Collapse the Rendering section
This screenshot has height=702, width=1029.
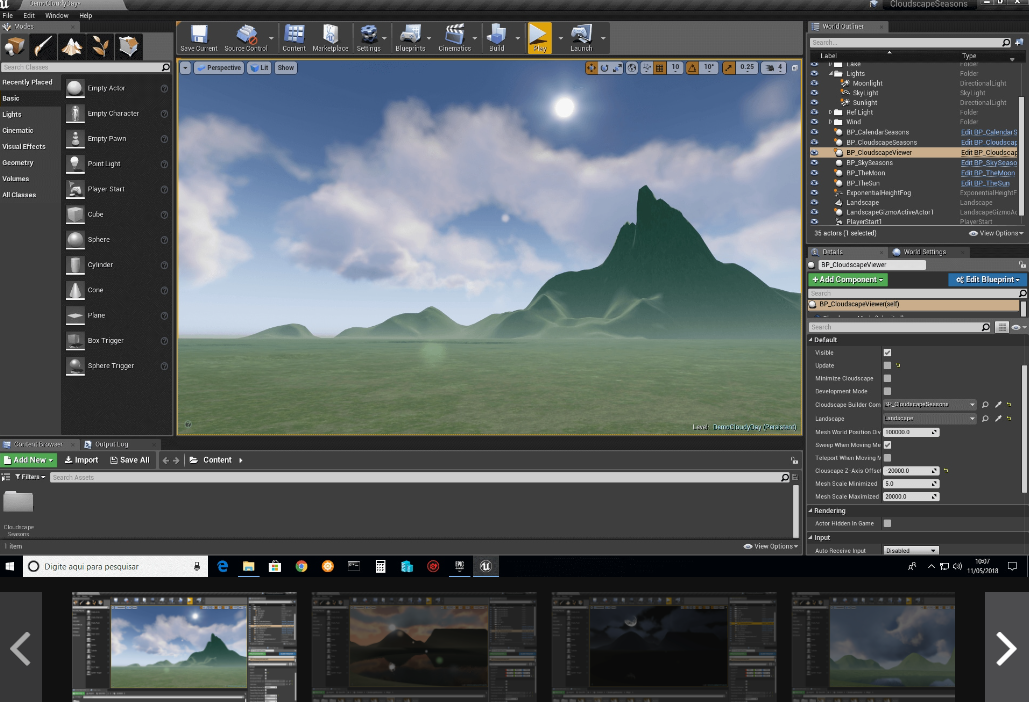(810, 510)
